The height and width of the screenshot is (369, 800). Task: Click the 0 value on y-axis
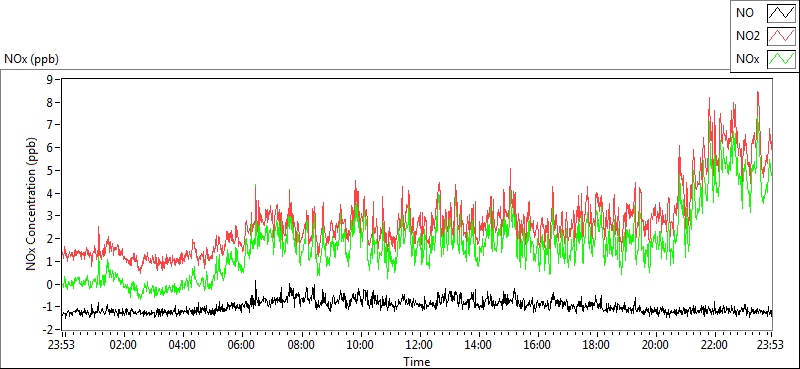tap(49, 284)
